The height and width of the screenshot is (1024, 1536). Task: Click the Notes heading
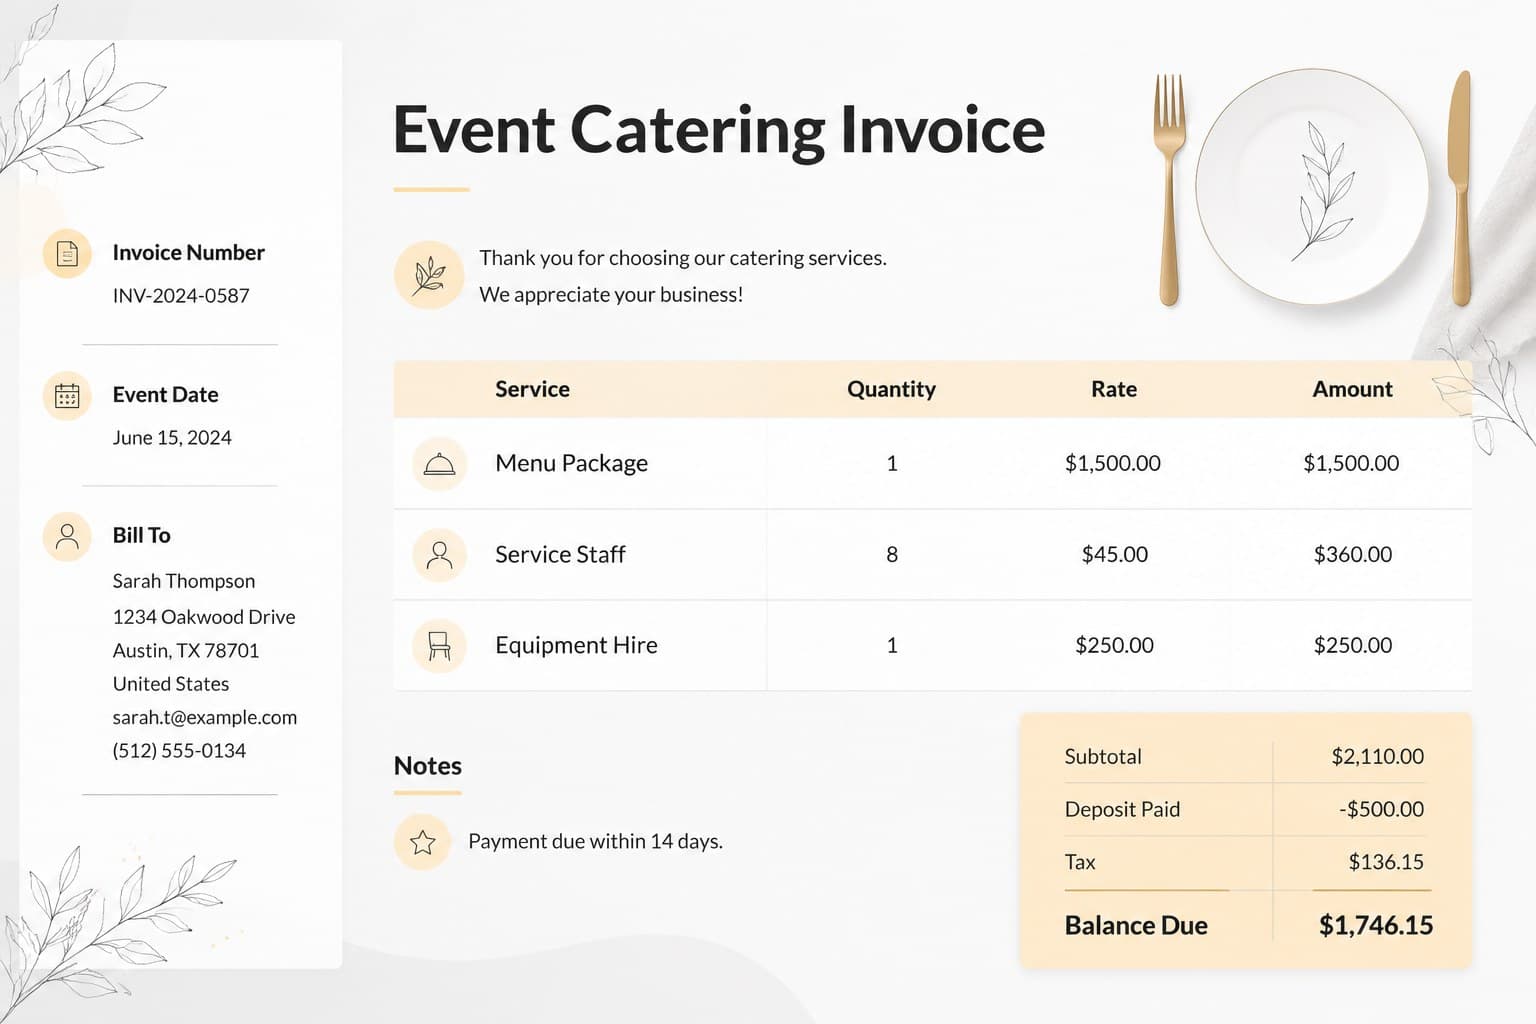pos(428,766)
